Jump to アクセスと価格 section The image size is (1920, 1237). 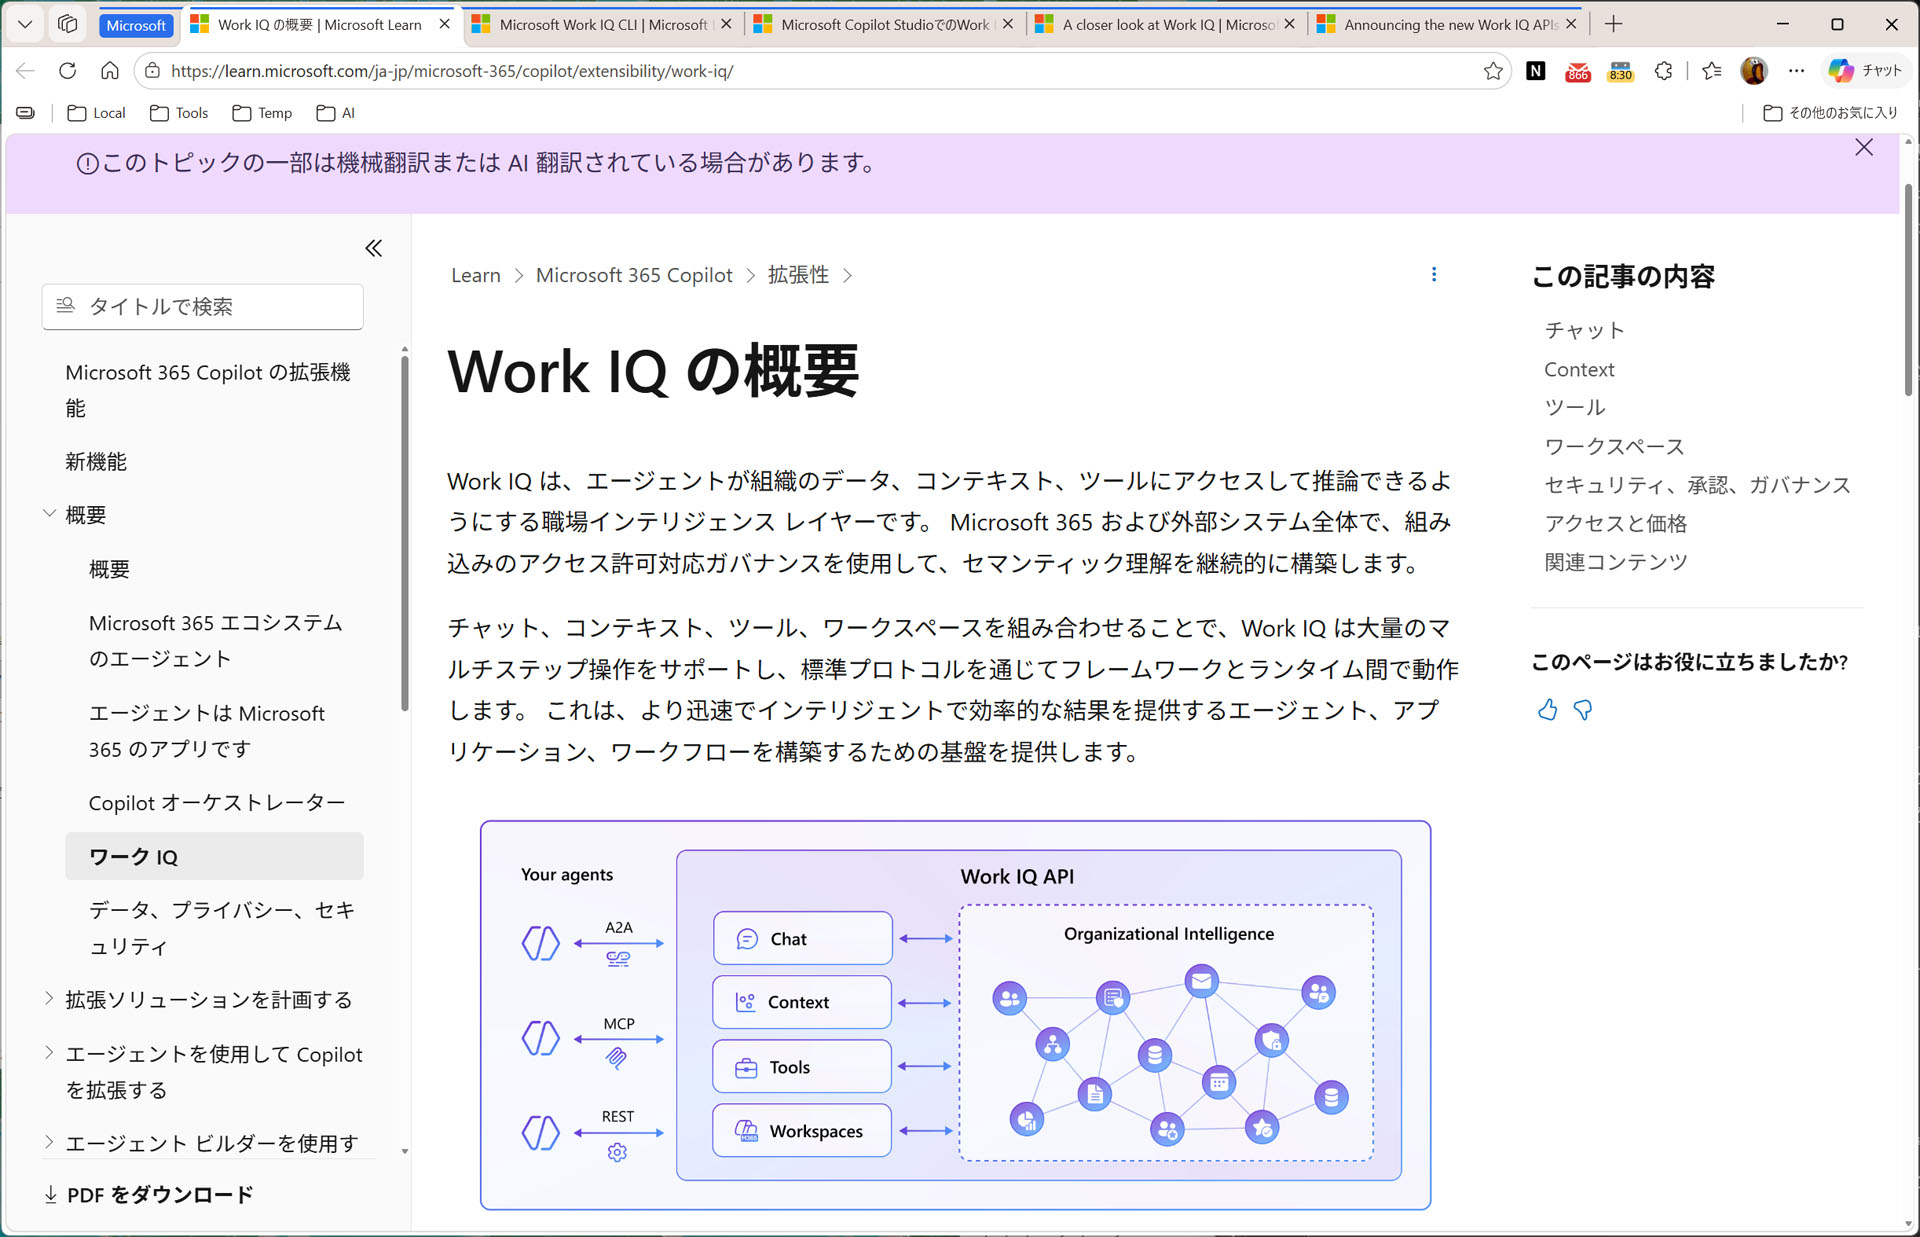(x=1616, y=523)
